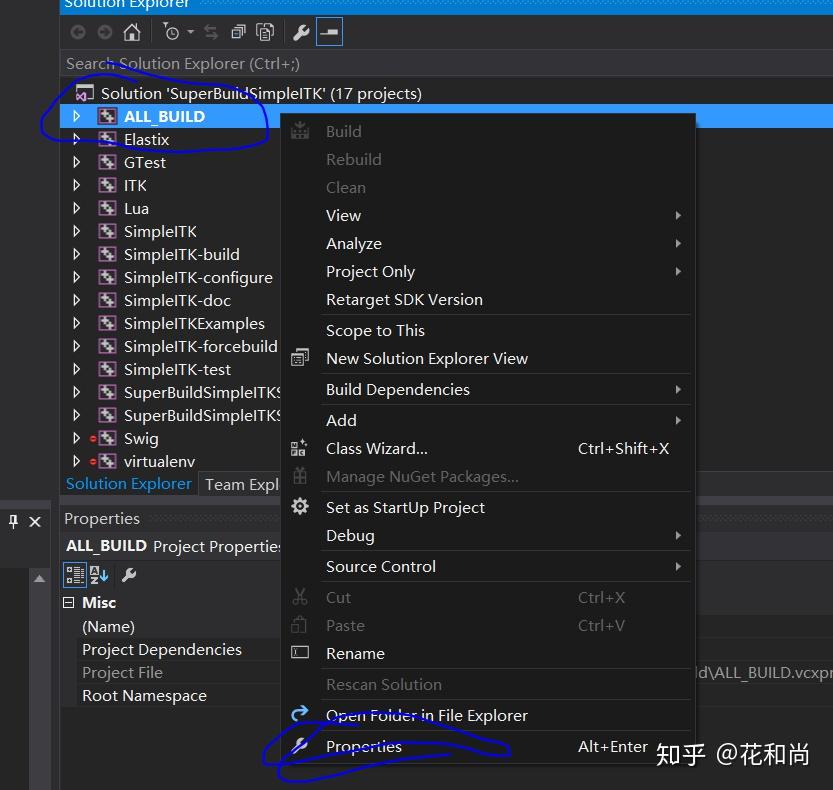This screenshot has height=790, width=833.
Task: Switch to the Team Explorer tab
Action: 240,483
